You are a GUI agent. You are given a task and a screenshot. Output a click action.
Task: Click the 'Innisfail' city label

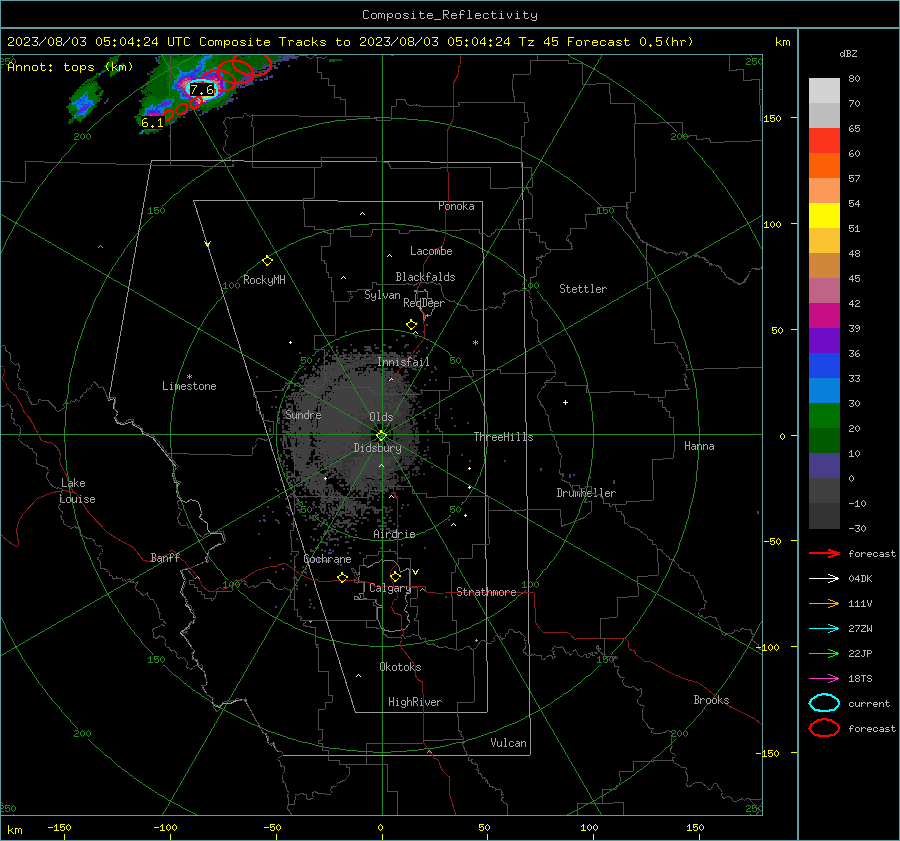coord(403,362)
